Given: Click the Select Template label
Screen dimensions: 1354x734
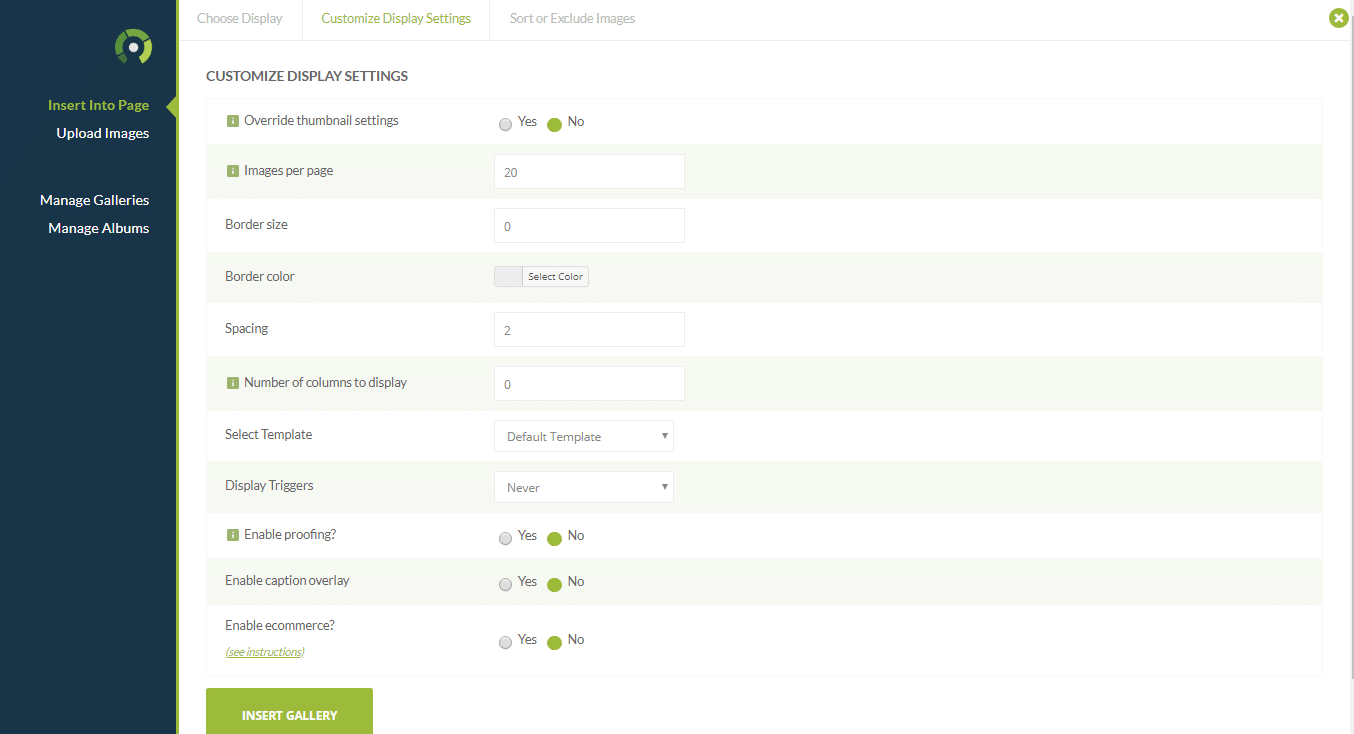Looking at the screenshot, I should click(268, 435).
